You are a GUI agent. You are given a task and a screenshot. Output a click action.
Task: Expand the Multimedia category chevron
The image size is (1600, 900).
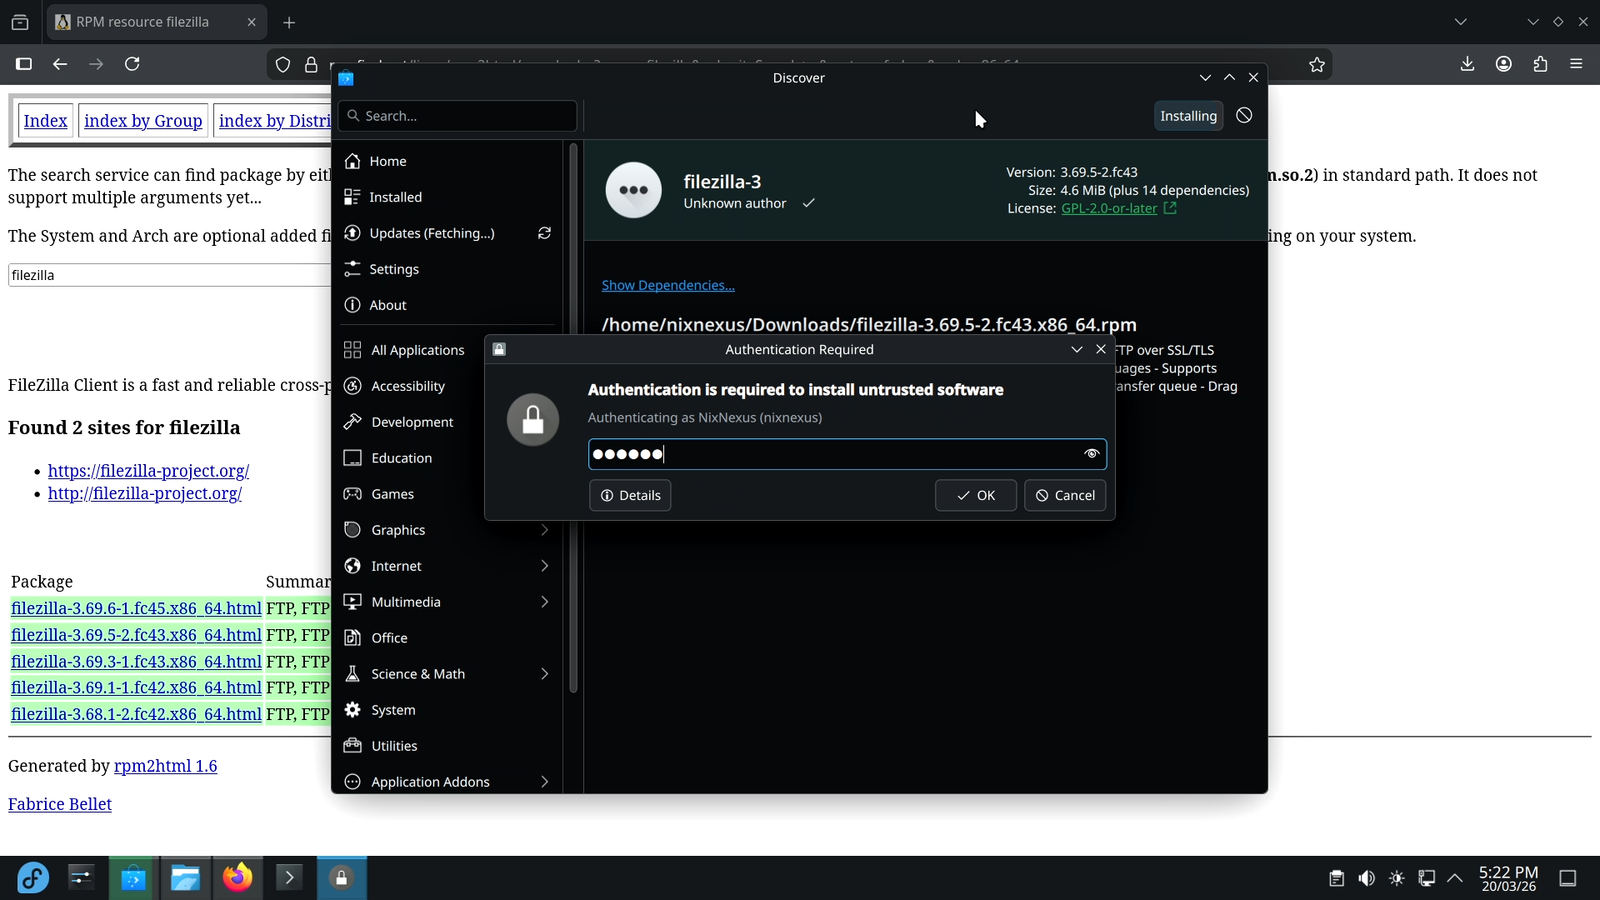click(x=545, y=602)
